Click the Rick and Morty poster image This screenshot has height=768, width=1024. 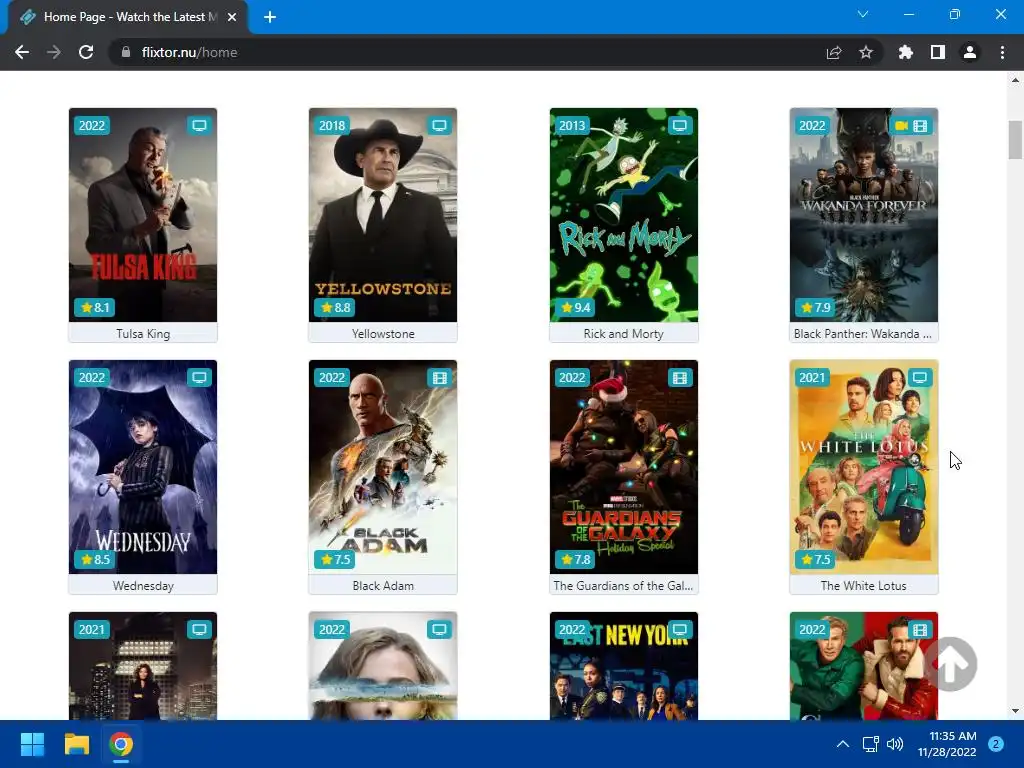click(624, 215)
